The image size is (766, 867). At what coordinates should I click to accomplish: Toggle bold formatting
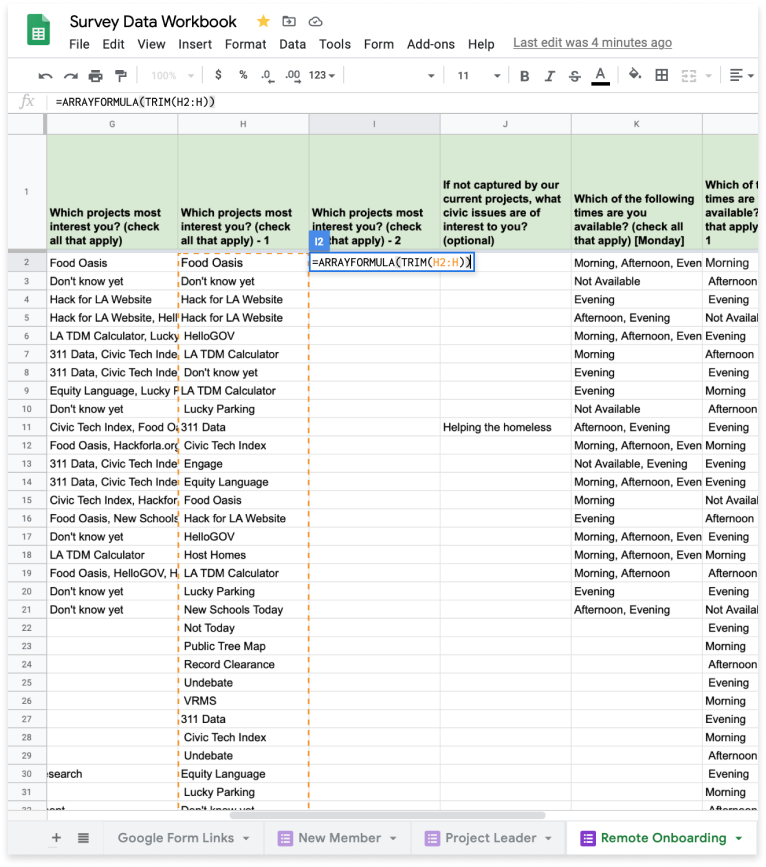tap(524, 76)
